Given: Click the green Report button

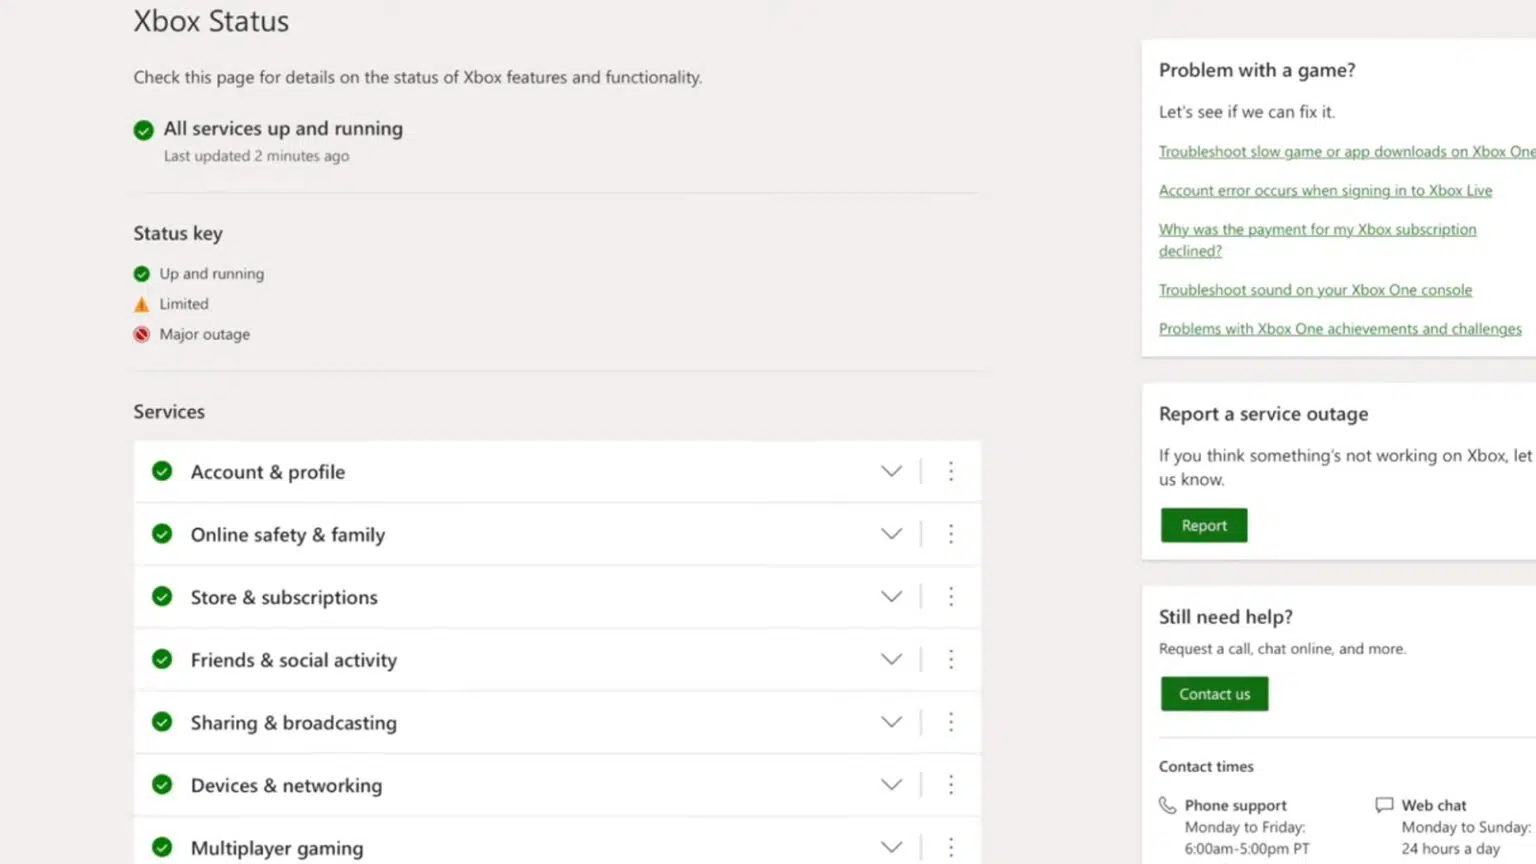Looking at the screenshot, I should point(1204,525).
